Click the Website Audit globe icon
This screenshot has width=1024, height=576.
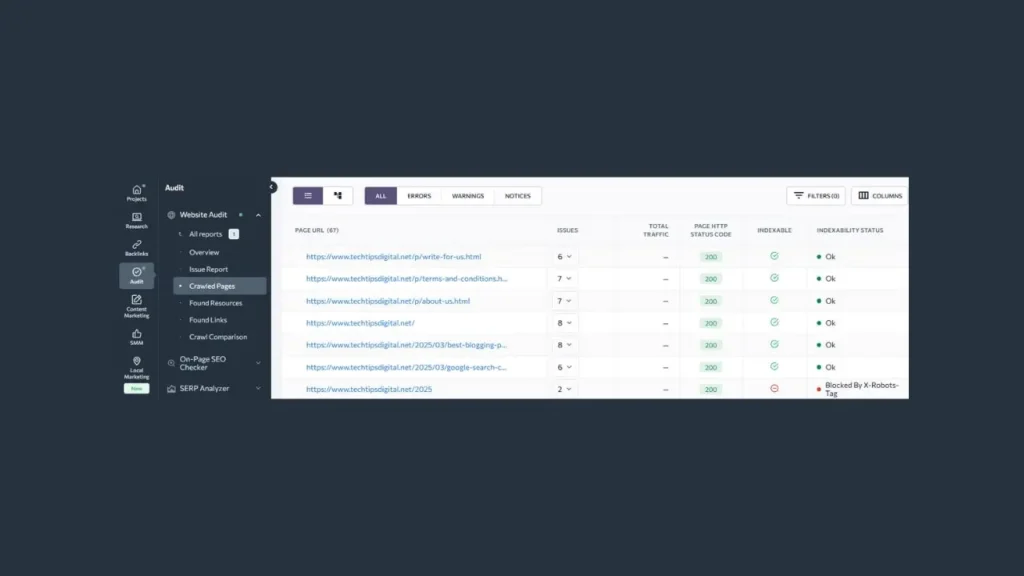(x=171, y=215)
